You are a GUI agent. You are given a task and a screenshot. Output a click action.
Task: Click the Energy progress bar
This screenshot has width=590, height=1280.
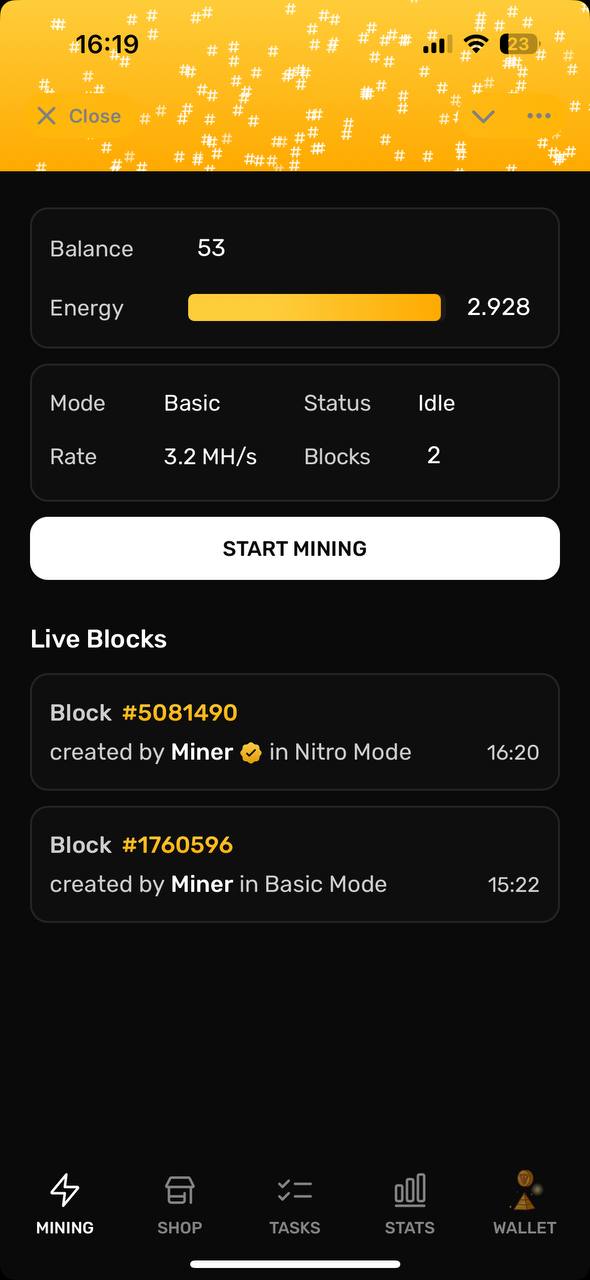[x=314, y=307]
